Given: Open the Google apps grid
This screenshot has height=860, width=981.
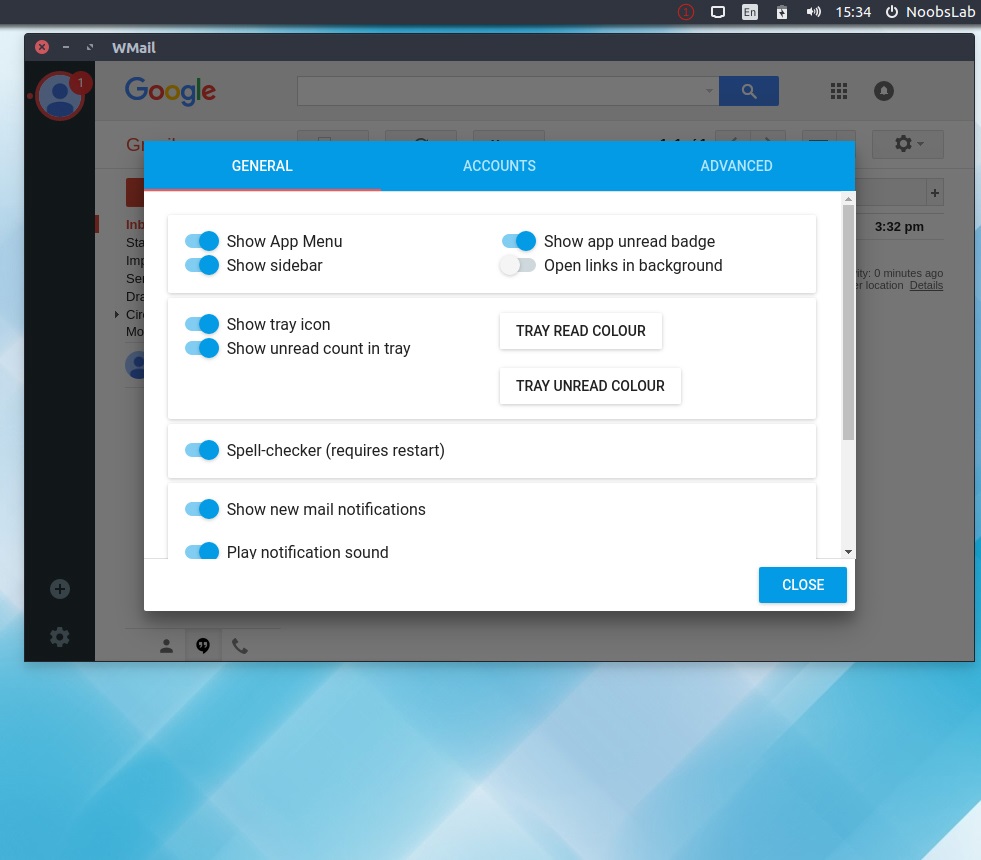Looking at the screenshot, I should point(838,90).
